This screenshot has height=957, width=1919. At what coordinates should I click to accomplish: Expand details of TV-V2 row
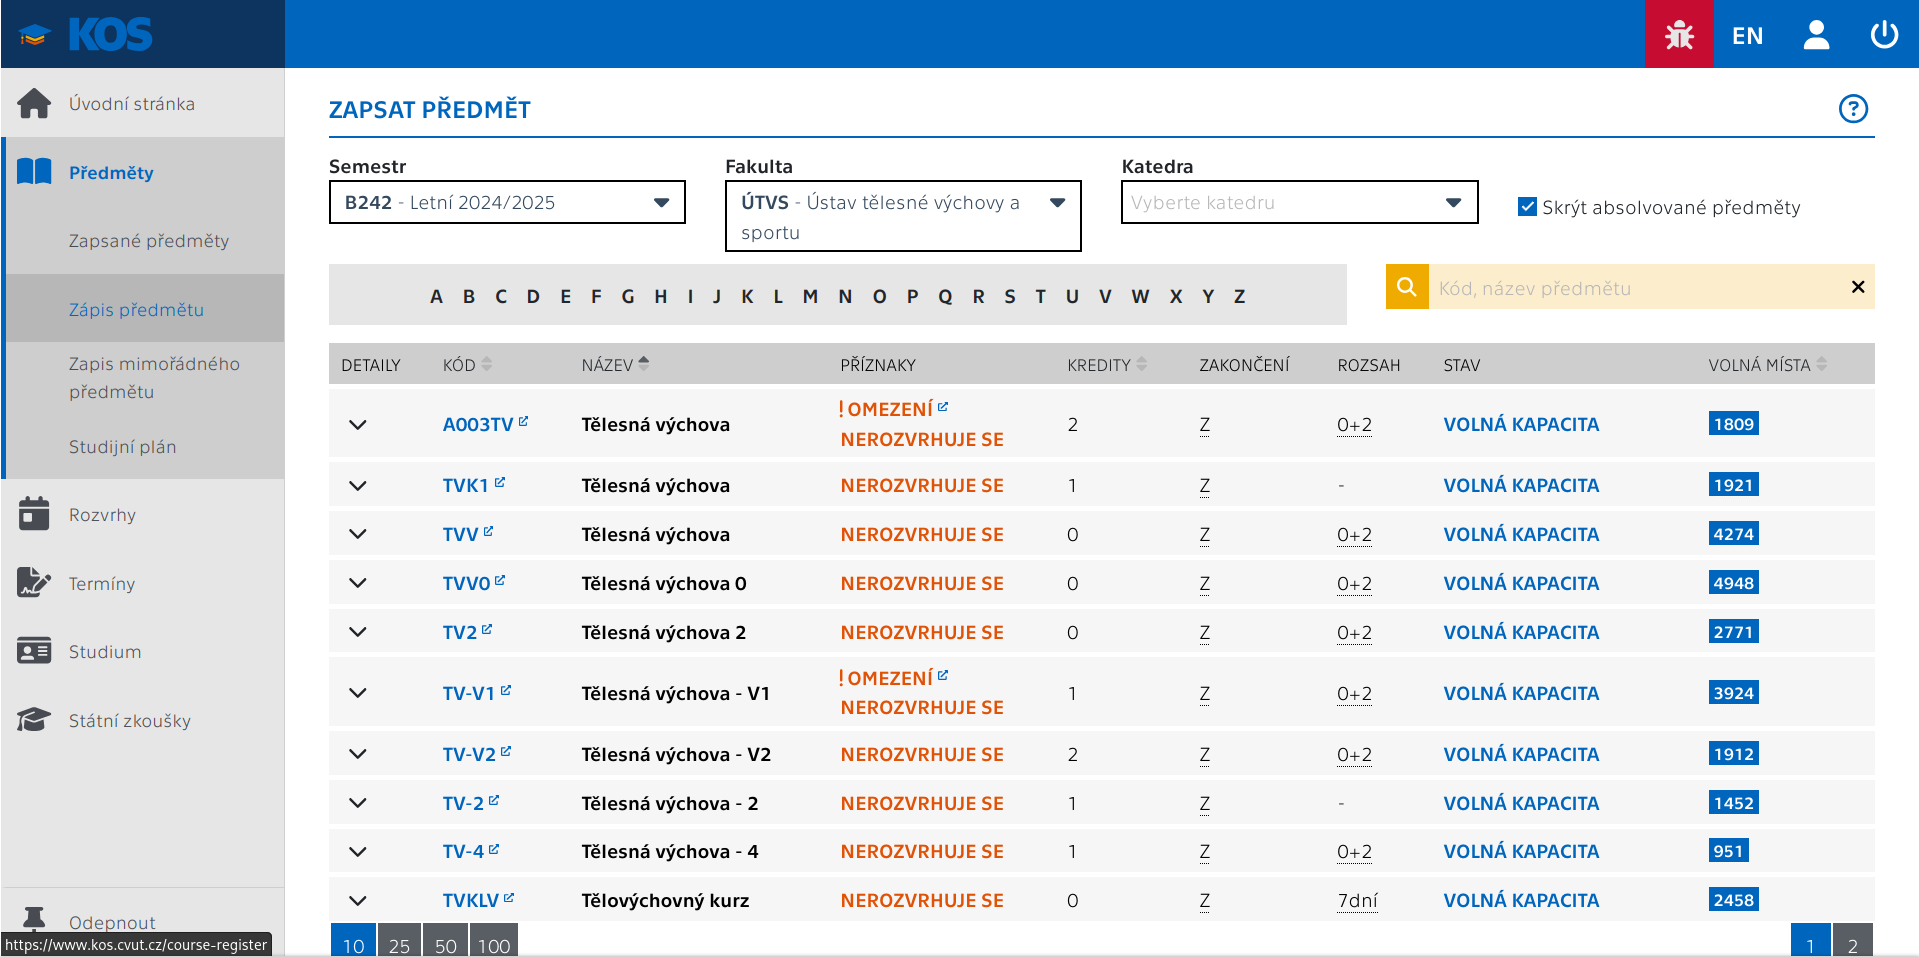[358, 754]
